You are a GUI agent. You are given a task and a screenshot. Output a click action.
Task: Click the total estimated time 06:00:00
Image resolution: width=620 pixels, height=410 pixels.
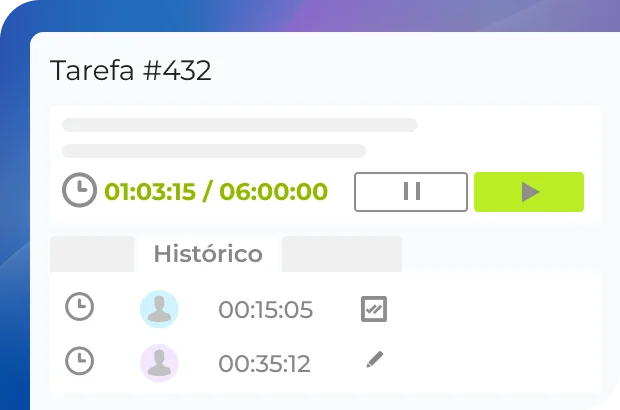273,192
